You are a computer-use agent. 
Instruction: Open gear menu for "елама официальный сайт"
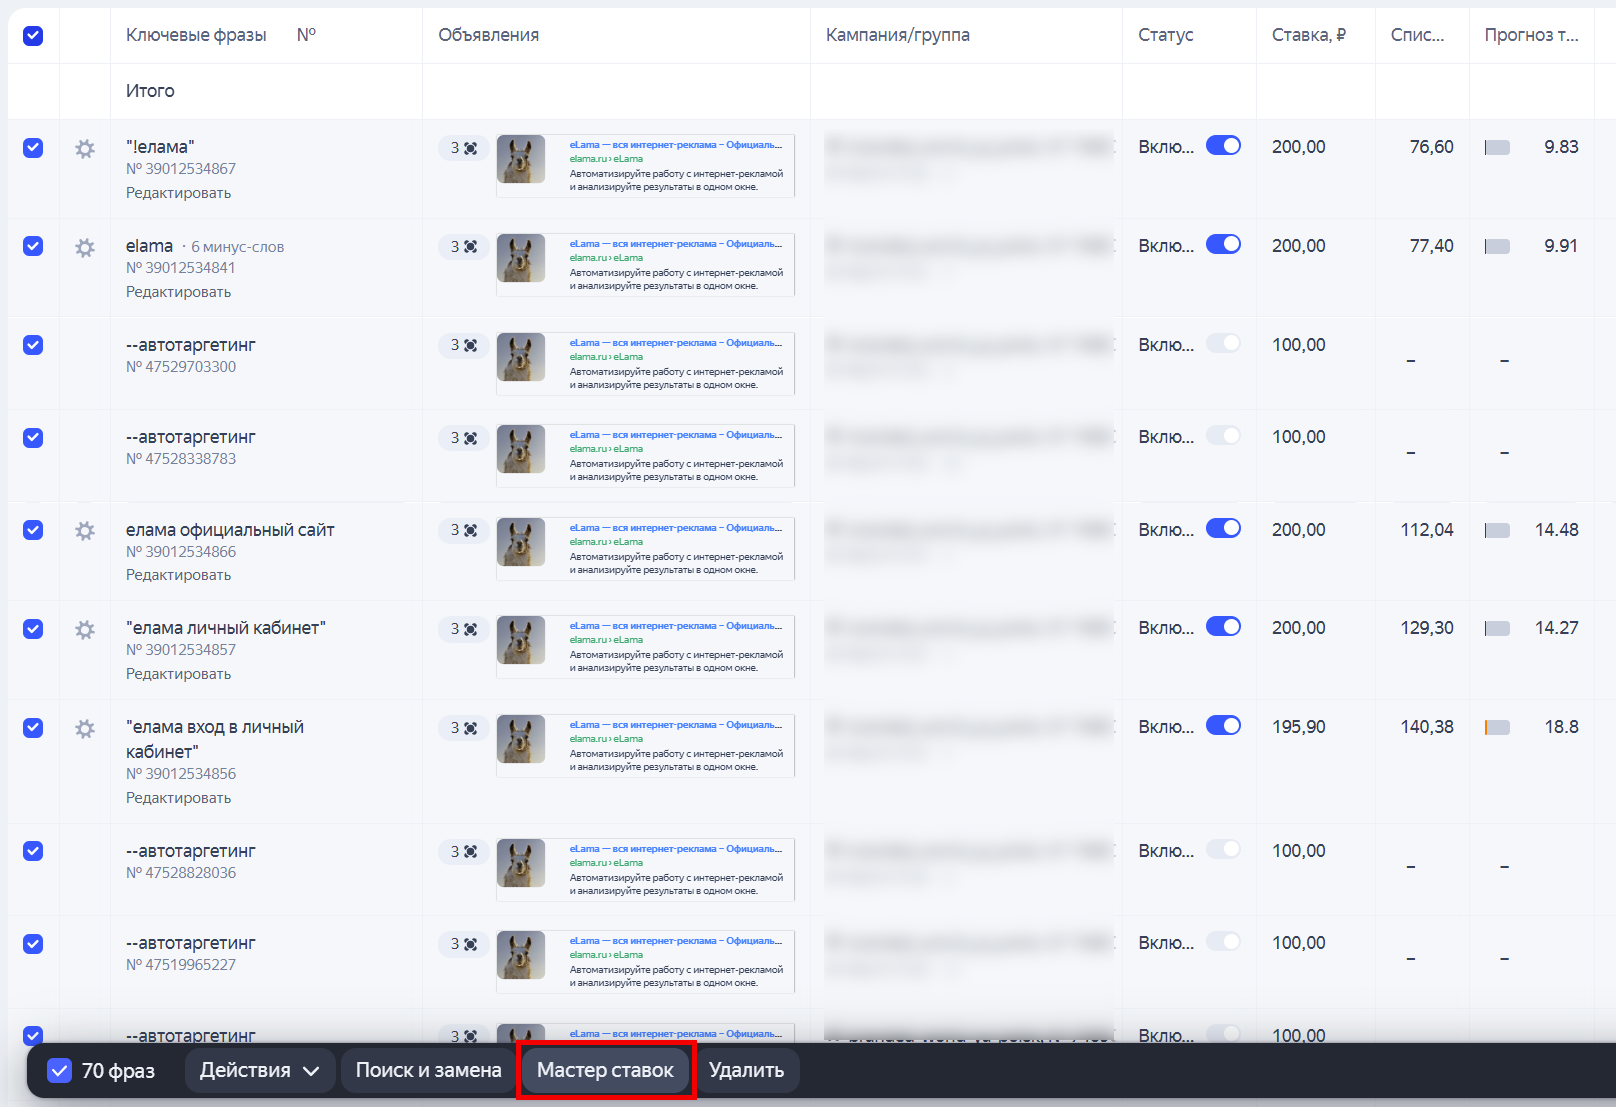coord(85,531)
